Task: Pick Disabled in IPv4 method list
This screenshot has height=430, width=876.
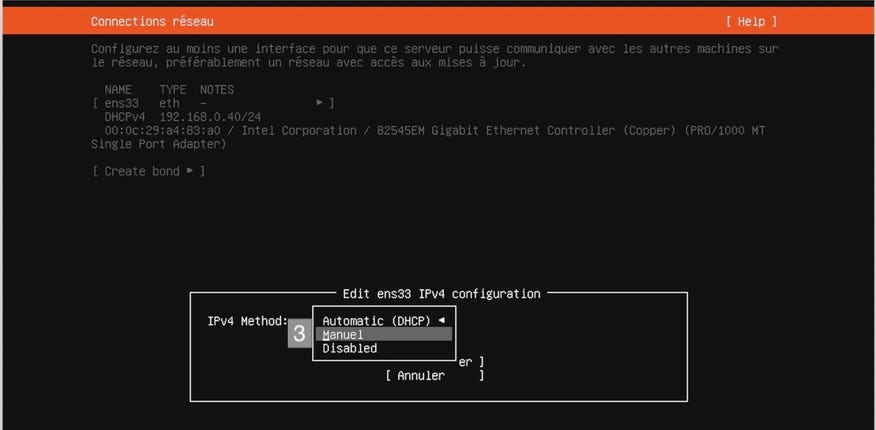Action: 350,349
